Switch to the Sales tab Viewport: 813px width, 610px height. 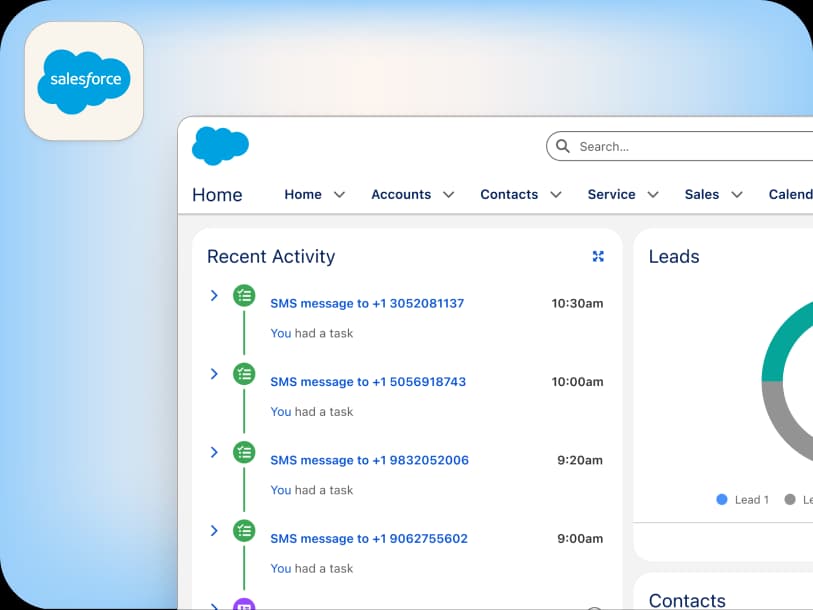[702, 195]
